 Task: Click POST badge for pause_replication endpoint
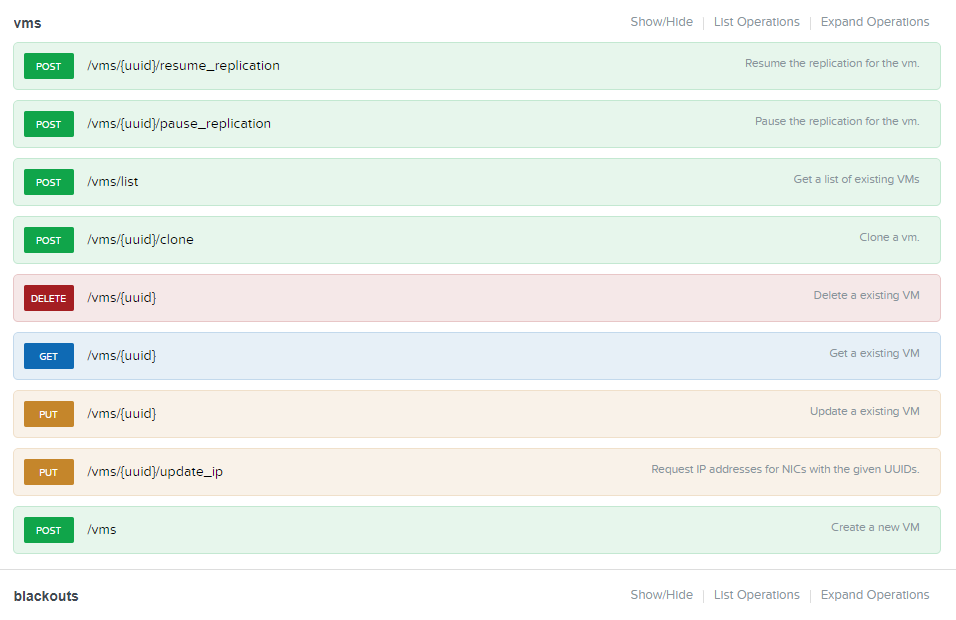(49, 124)
